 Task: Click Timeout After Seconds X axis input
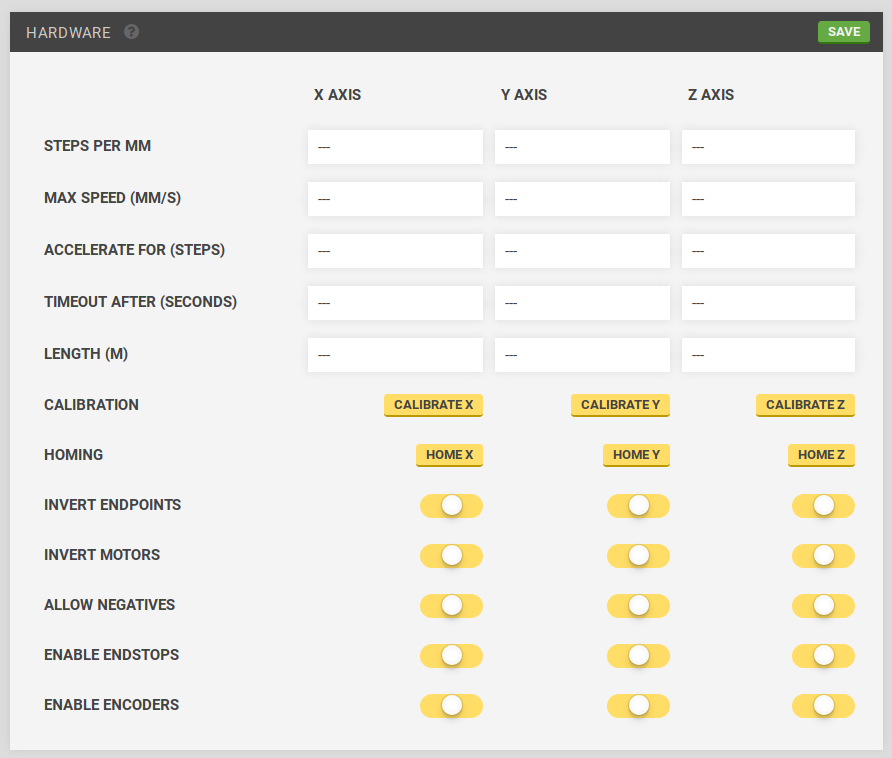click(395, 303)
